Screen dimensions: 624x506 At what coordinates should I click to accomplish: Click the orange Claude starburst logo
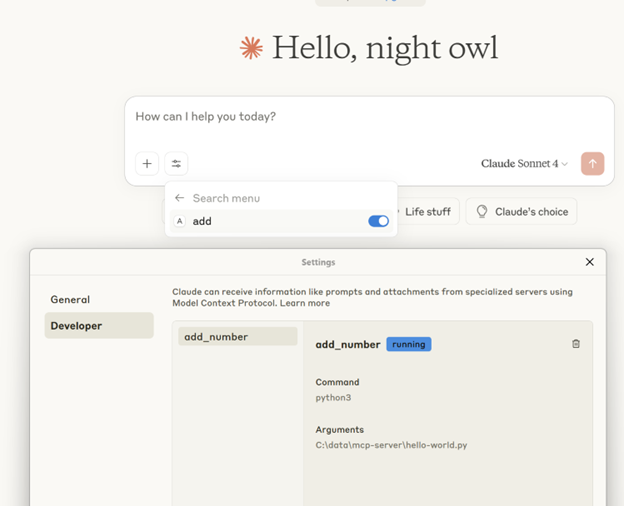pos(251,48)
